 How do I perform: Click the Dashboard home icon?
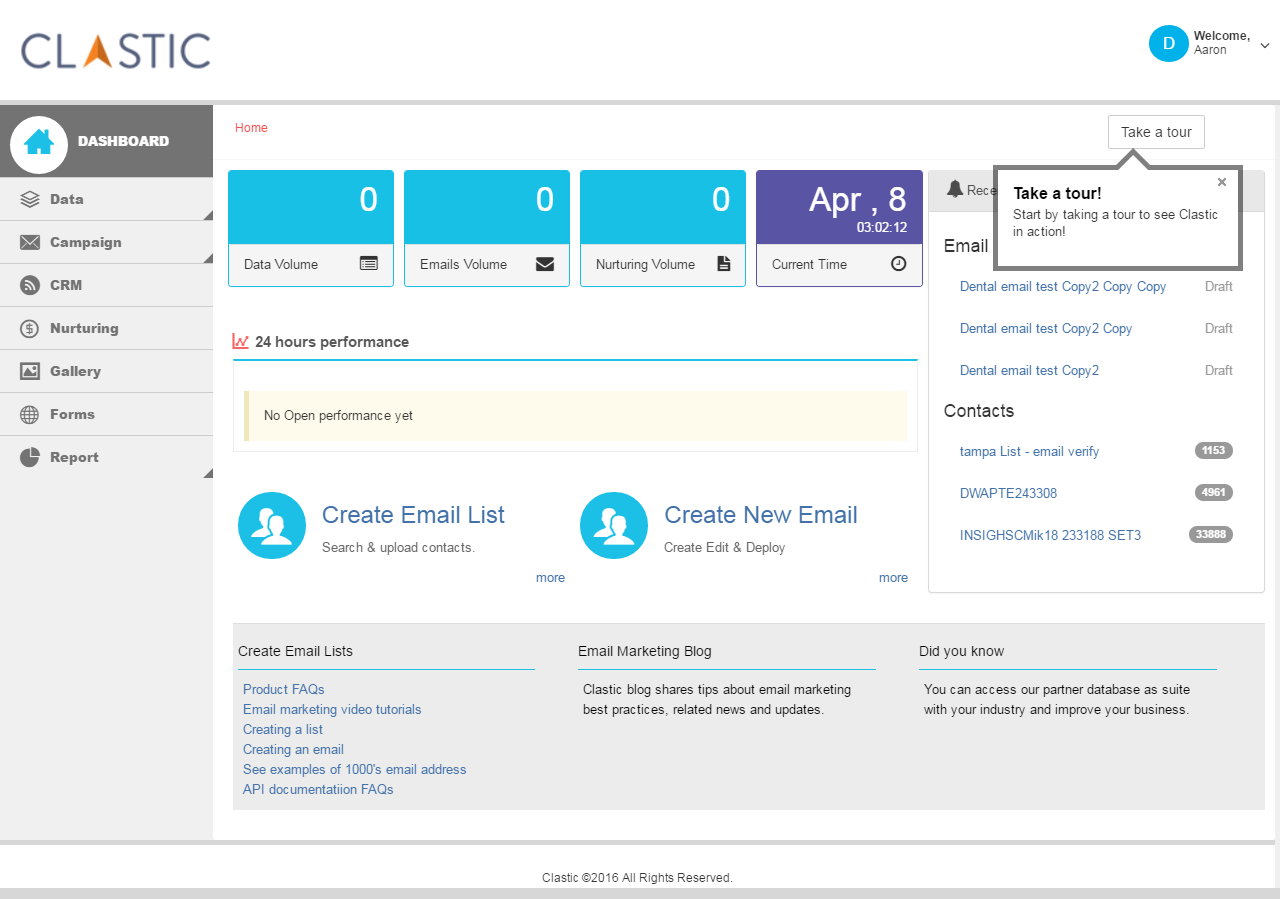pyautogui.click(x=39, y=142)
